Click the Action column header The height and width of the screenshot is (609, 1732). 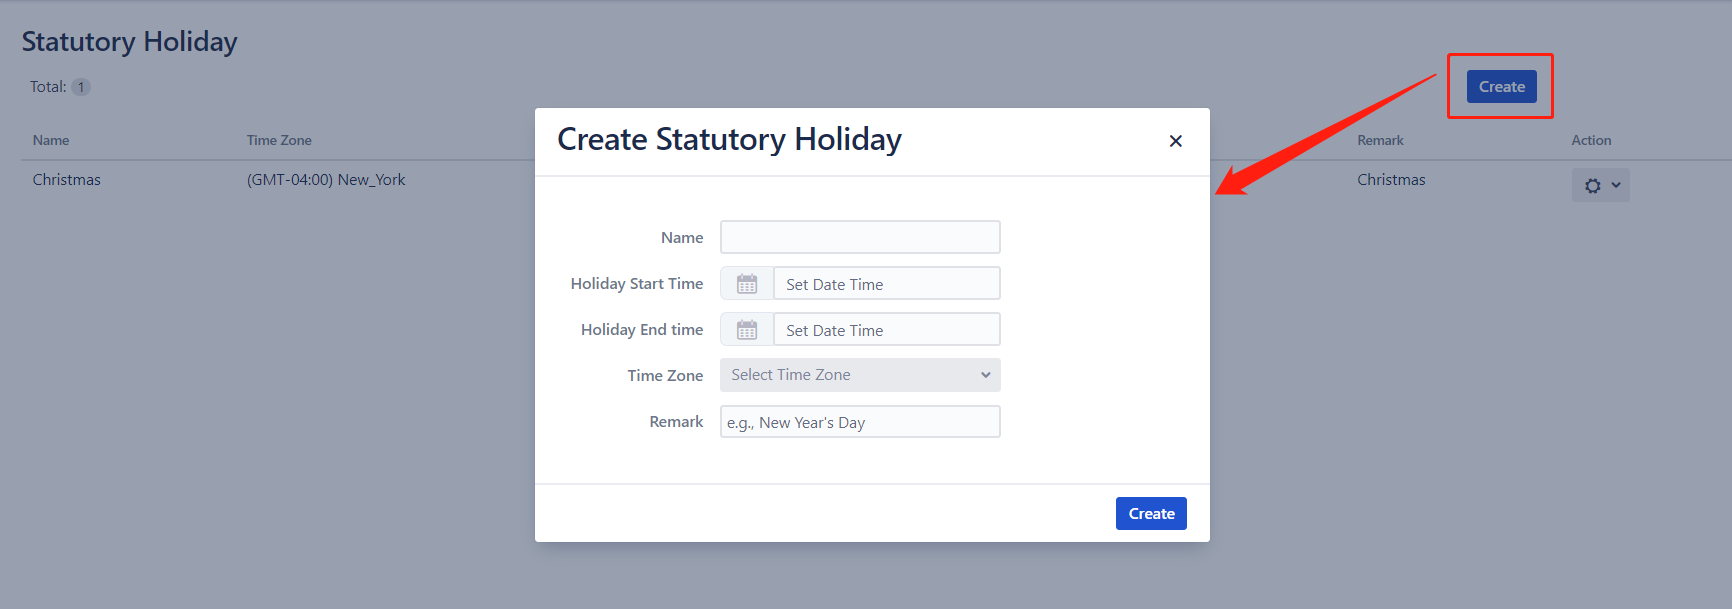[x=1591, y=140]
